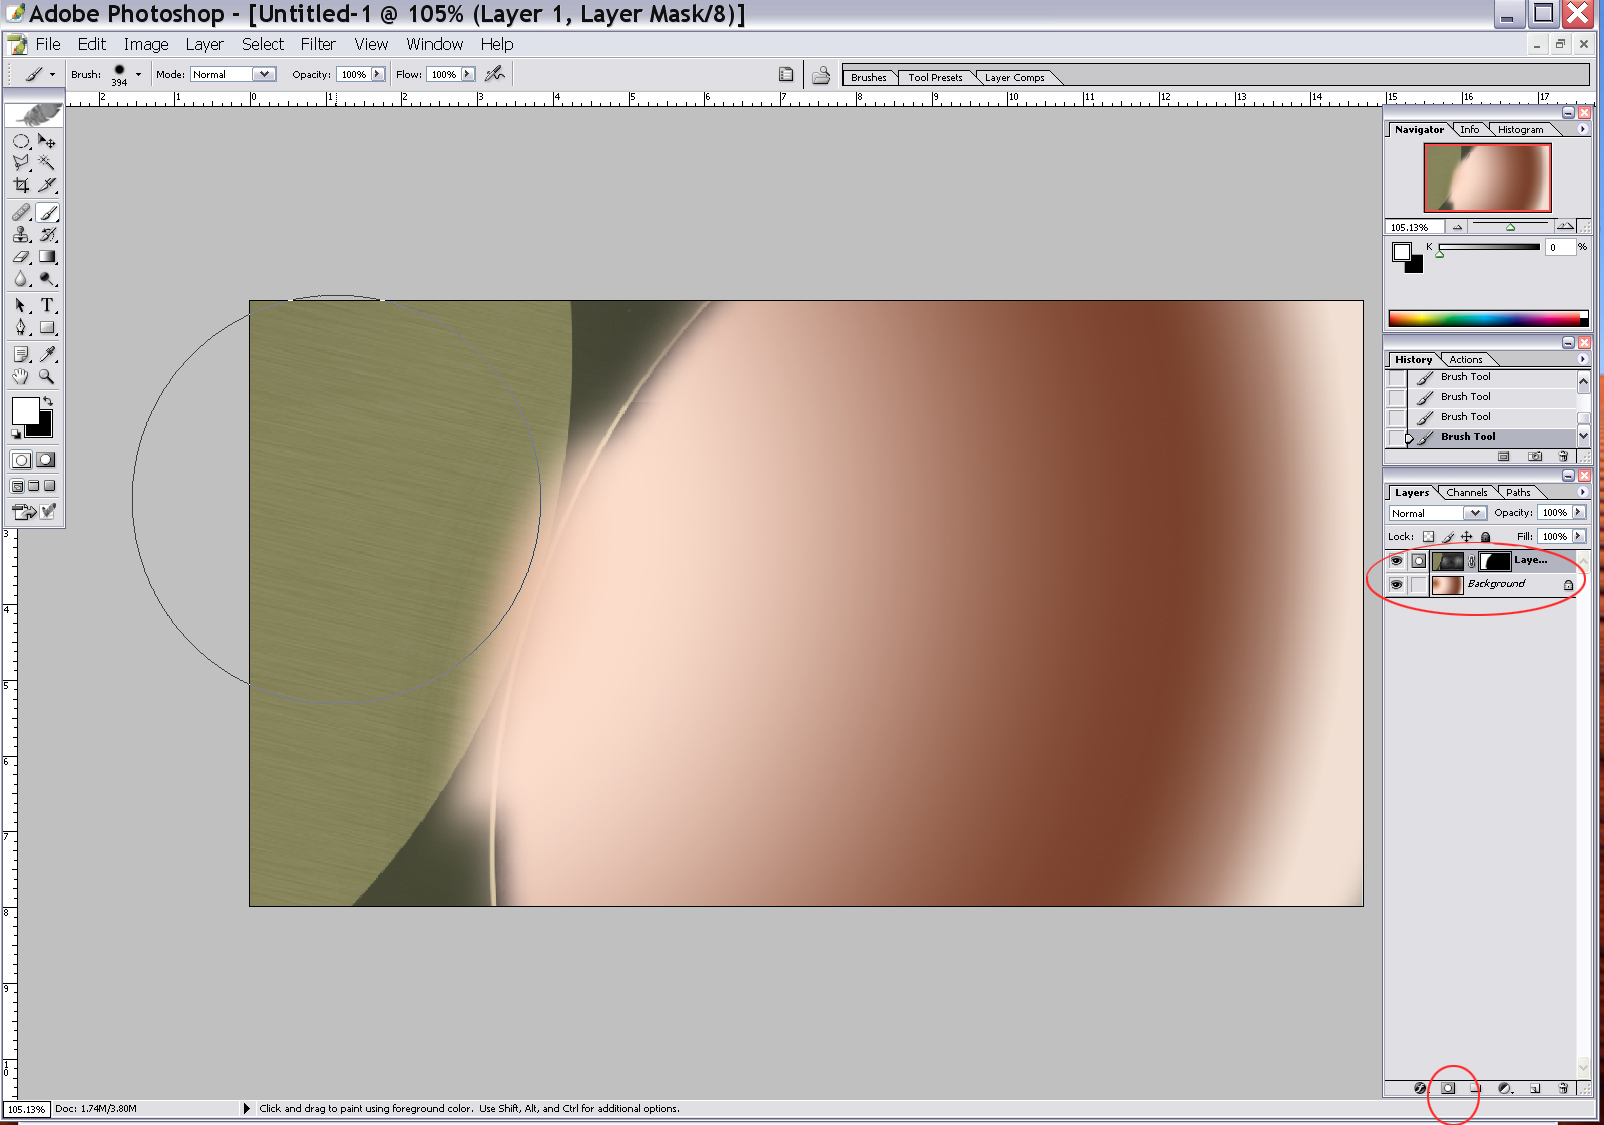Hide the Background layer eye icon

point(1396,585)
